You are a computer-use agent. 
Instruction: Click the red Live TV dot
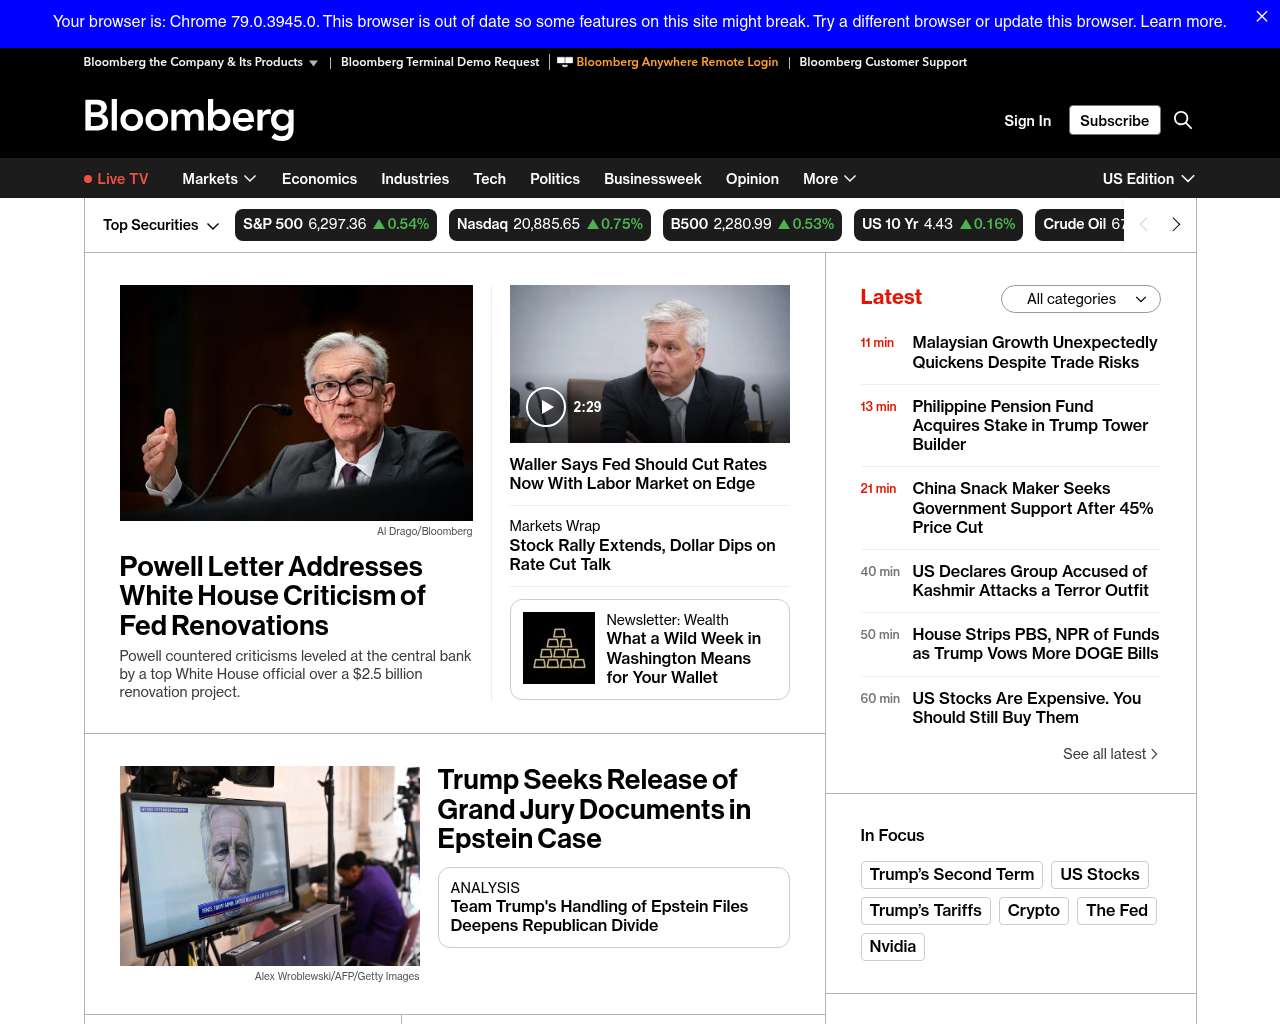pyautogui.click(x=88, y=179)
